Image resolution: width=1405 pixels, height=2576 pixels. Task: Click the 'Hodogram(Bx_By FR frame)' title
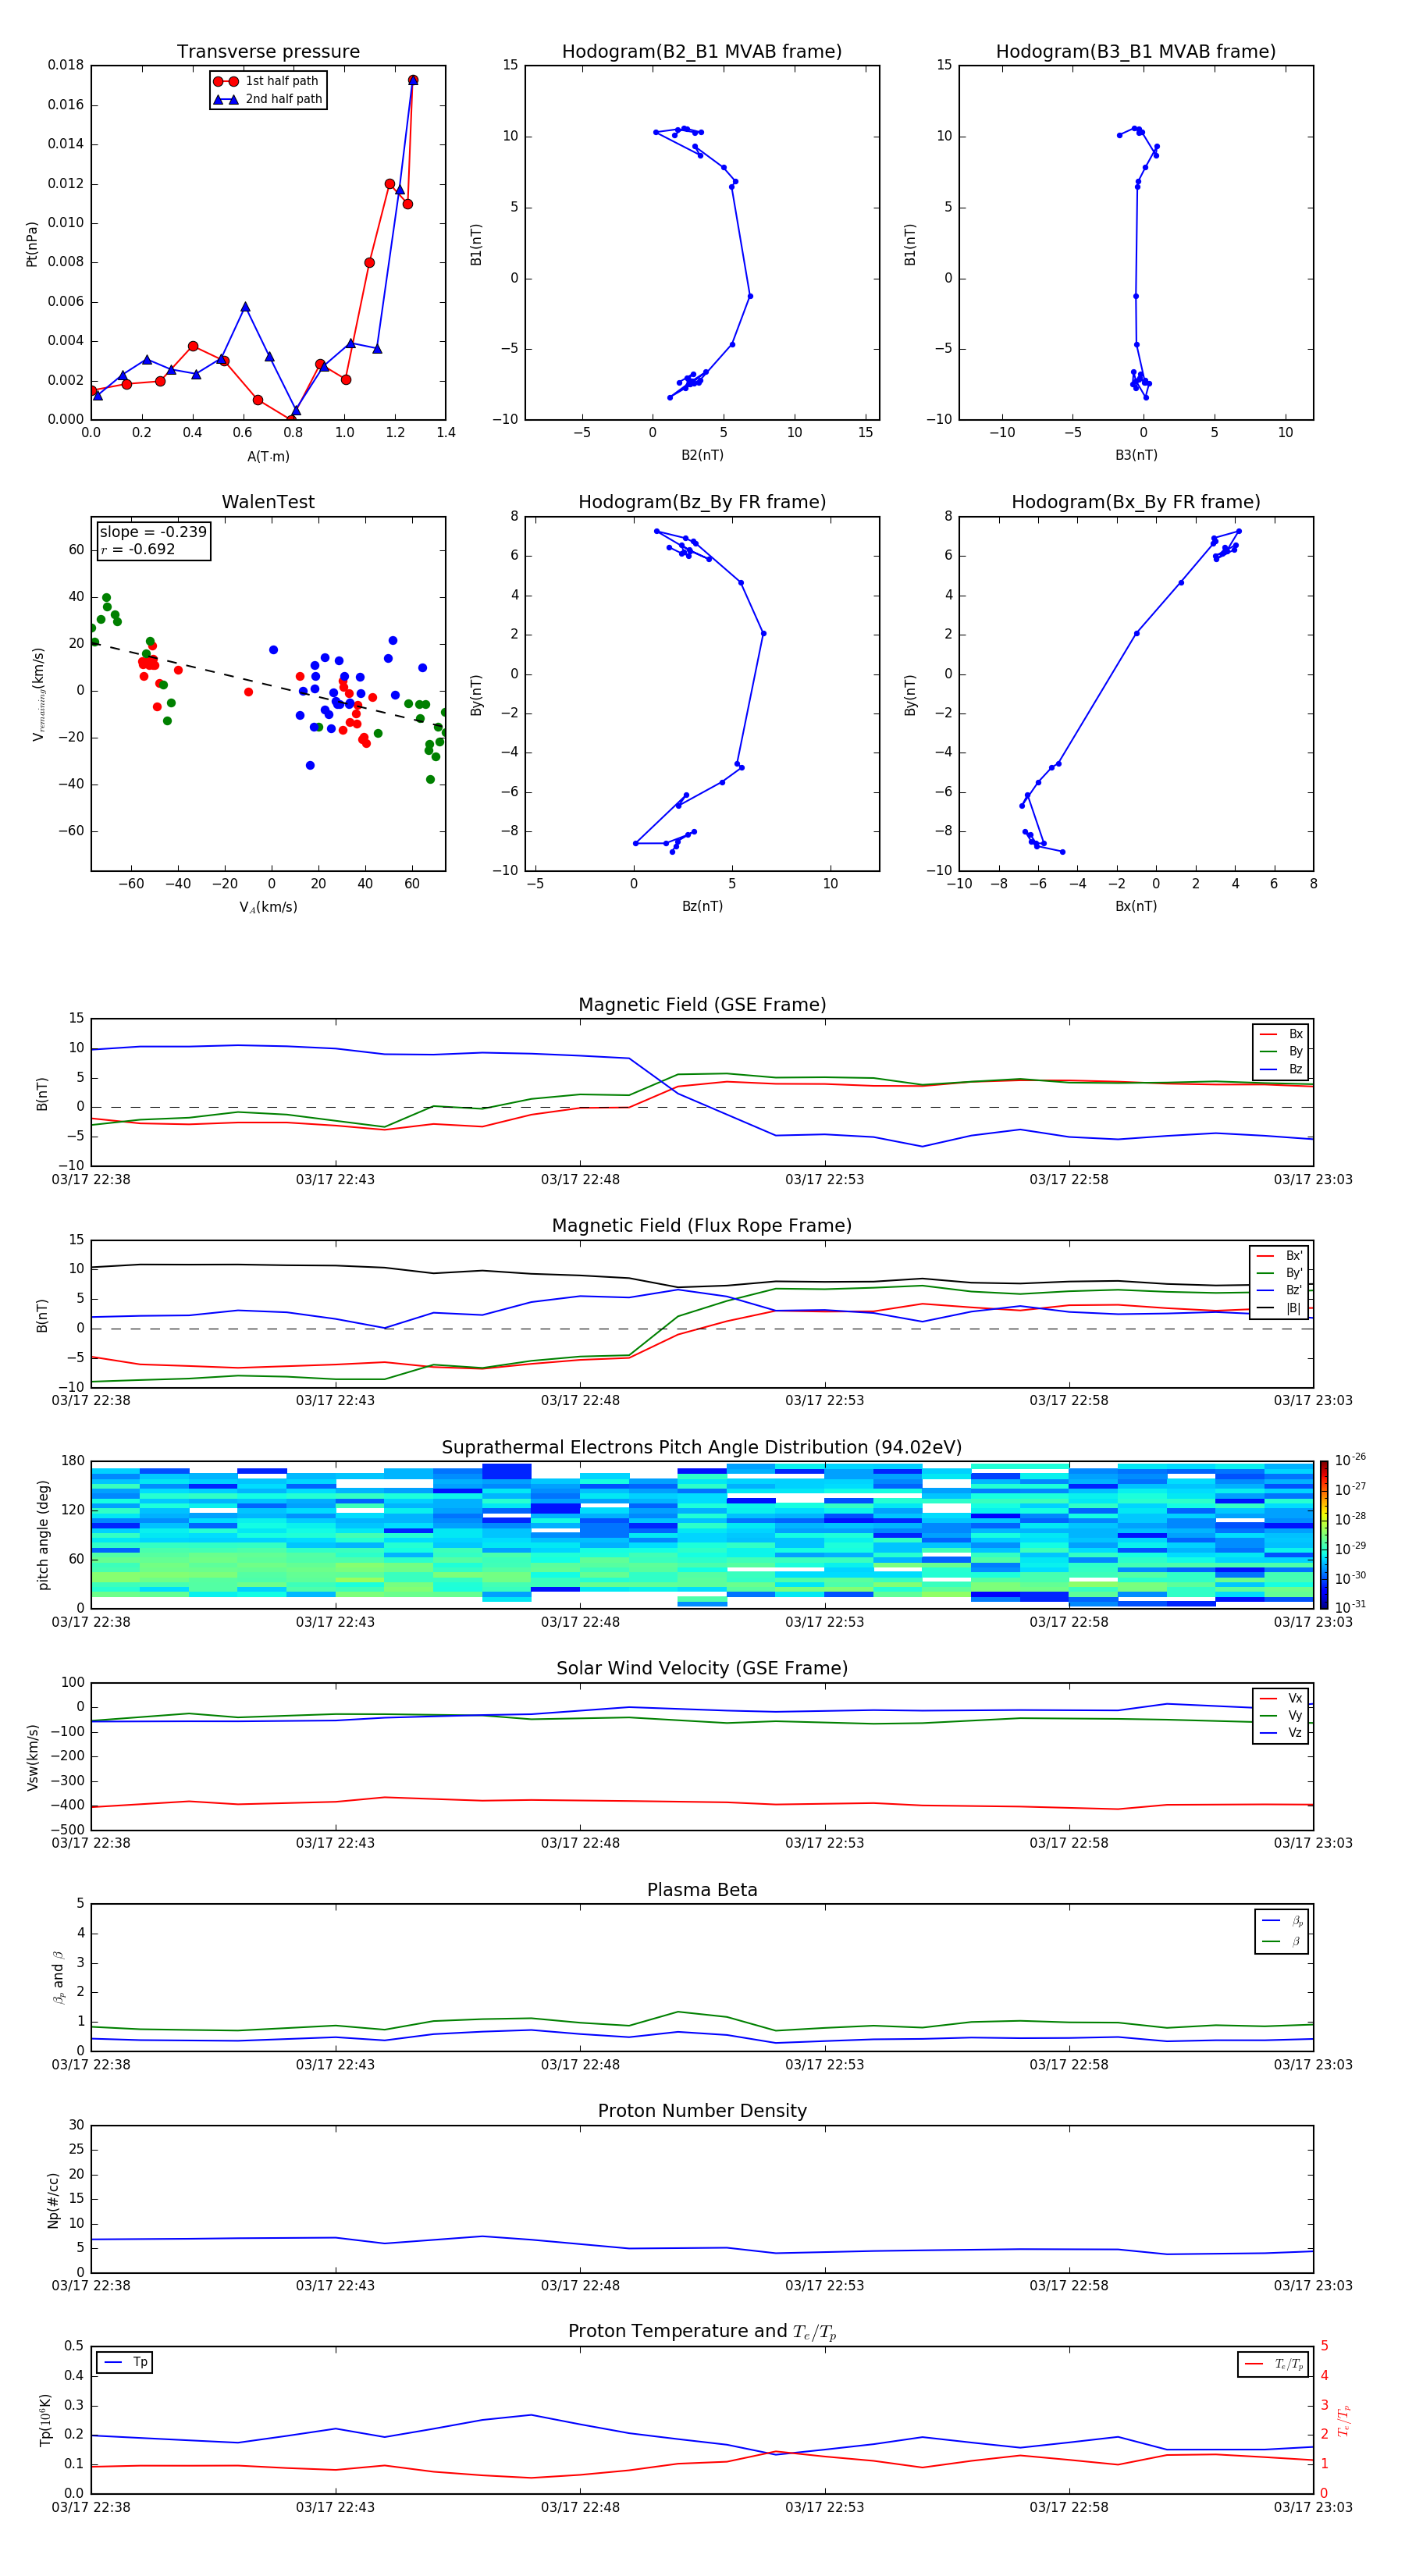click(1136, 502)
